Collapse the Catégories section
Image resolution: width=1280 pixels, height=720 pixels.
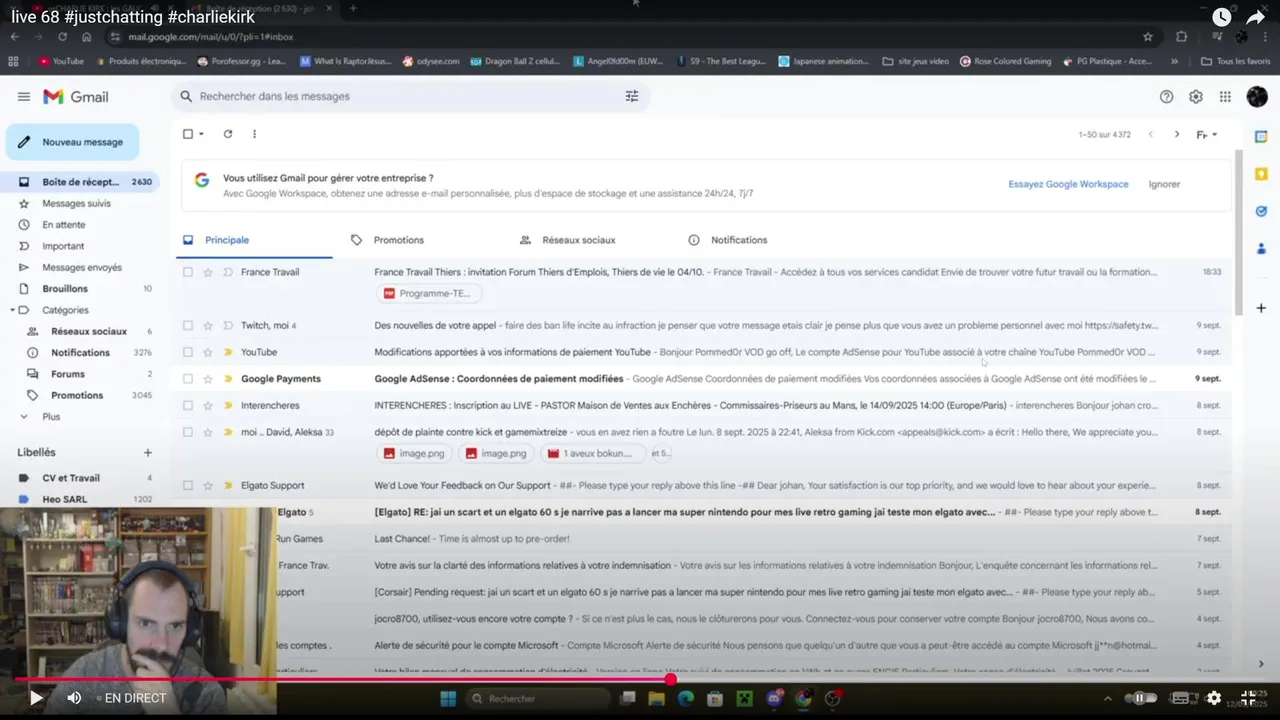tap(12, 310)
